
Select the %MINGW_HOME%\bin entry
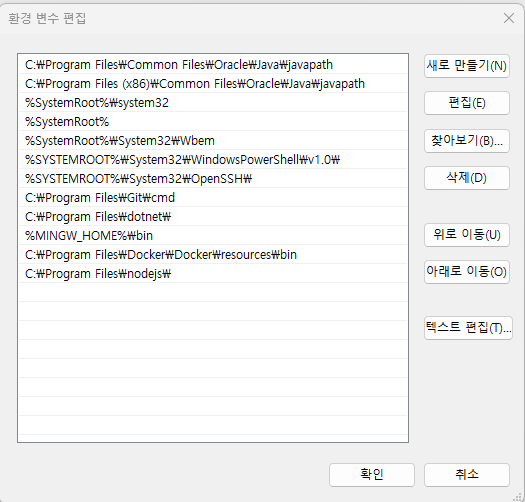pyautogui.click(x=213, y=236)
